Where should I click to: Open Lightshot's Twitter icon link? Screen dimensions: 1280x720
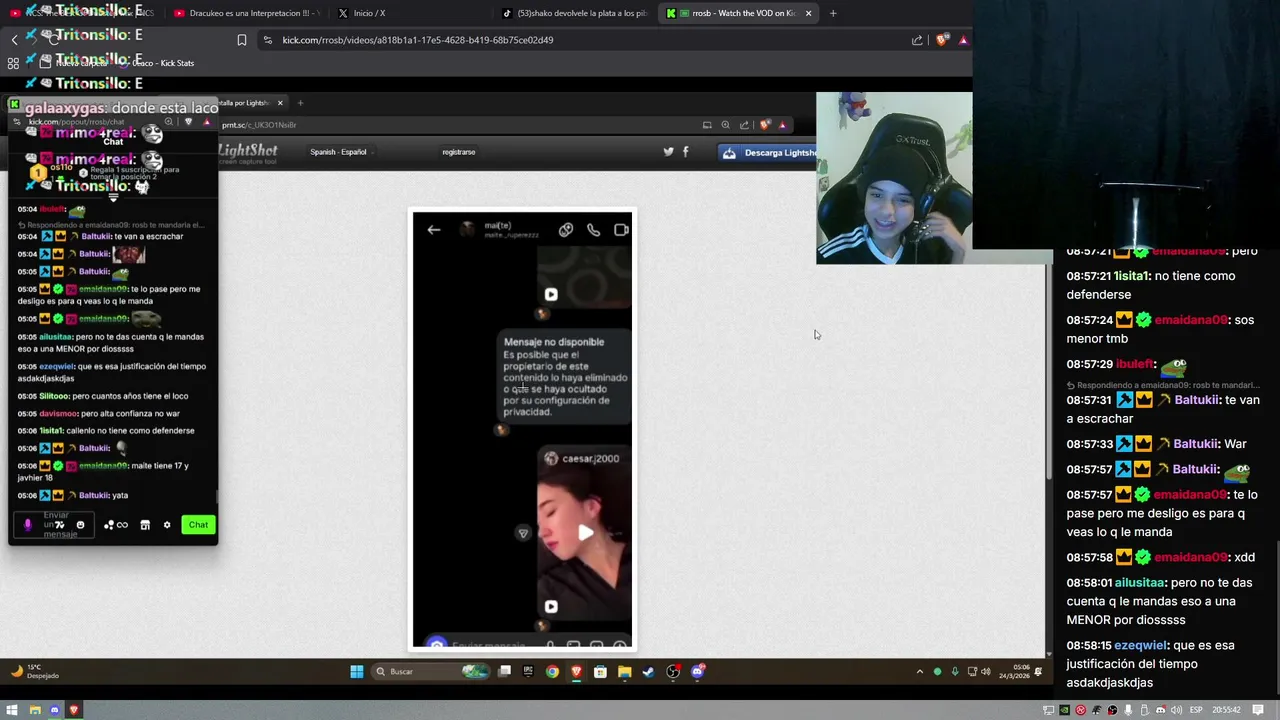669,152
